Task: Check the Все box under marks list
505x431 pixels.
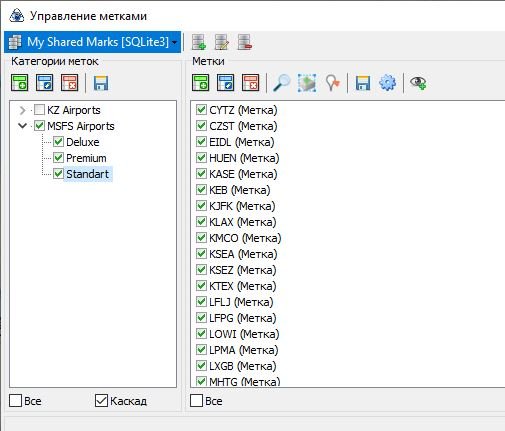Action: pos(196,401)
